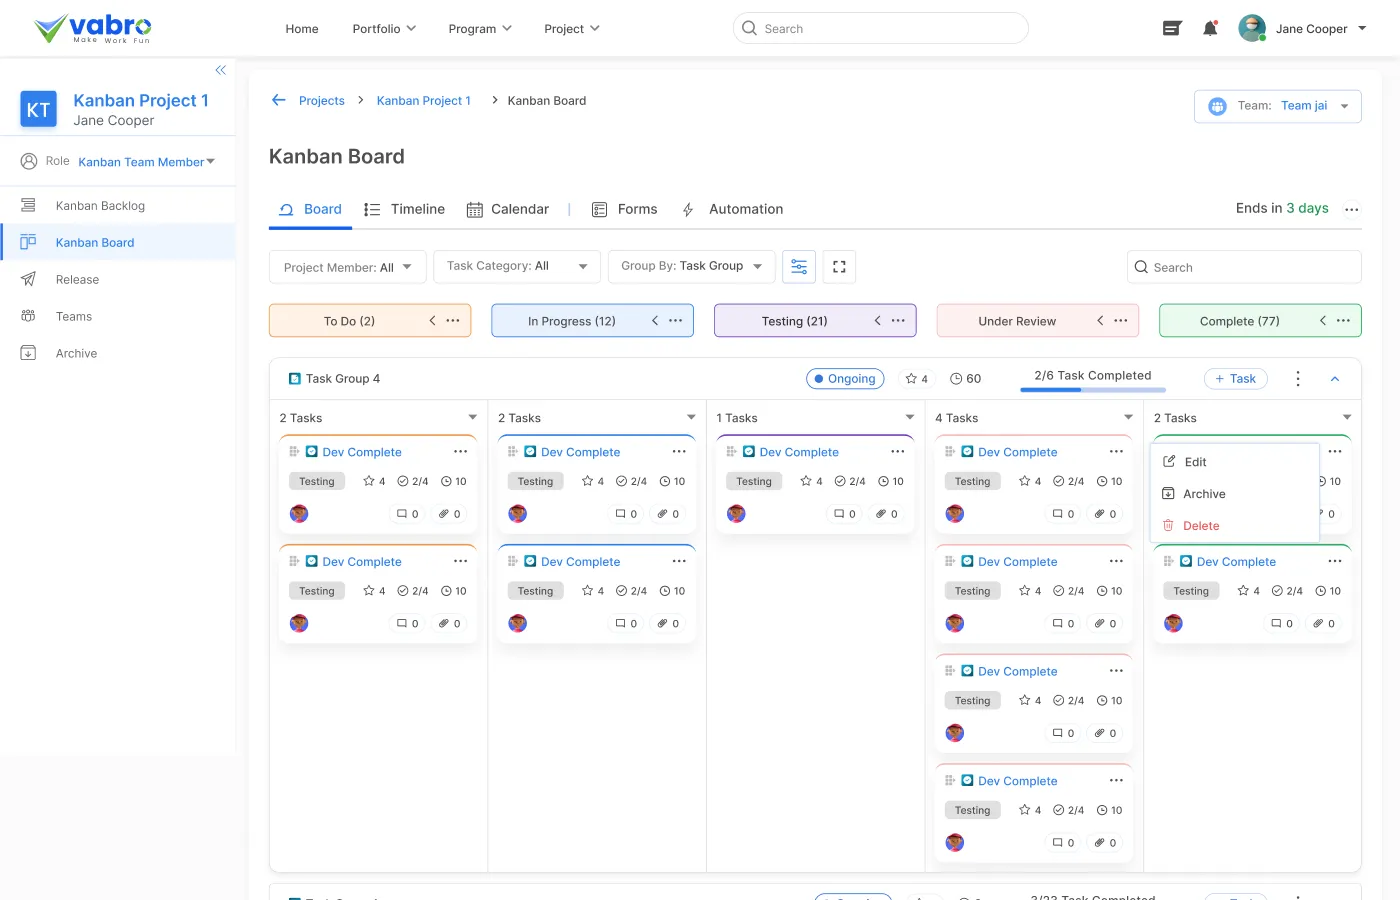Click the add Task button
The width and height of the screenshot is (1400, 900).
click(1235, 379)
